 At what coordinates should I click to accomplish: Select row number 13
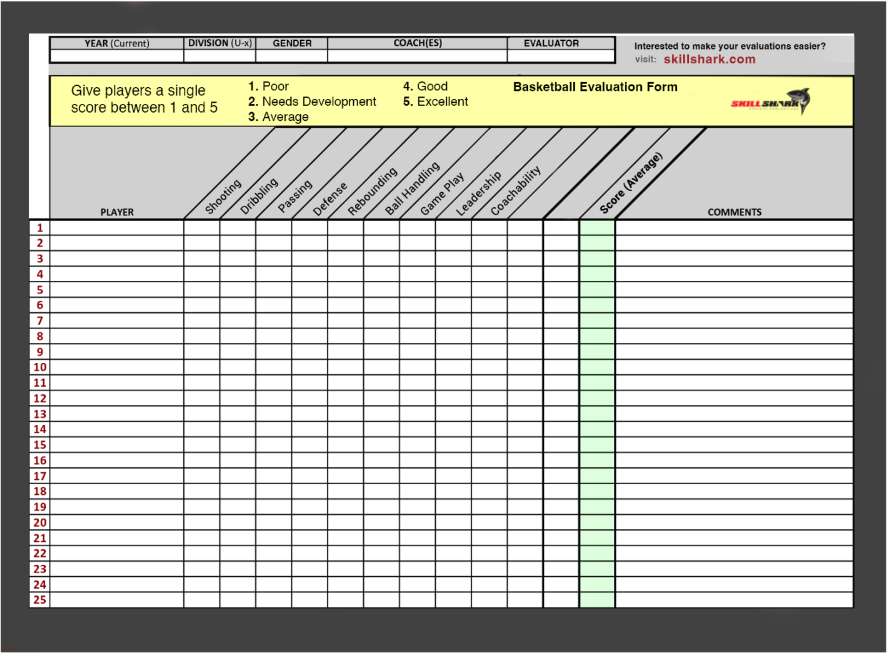pos(40,414)
